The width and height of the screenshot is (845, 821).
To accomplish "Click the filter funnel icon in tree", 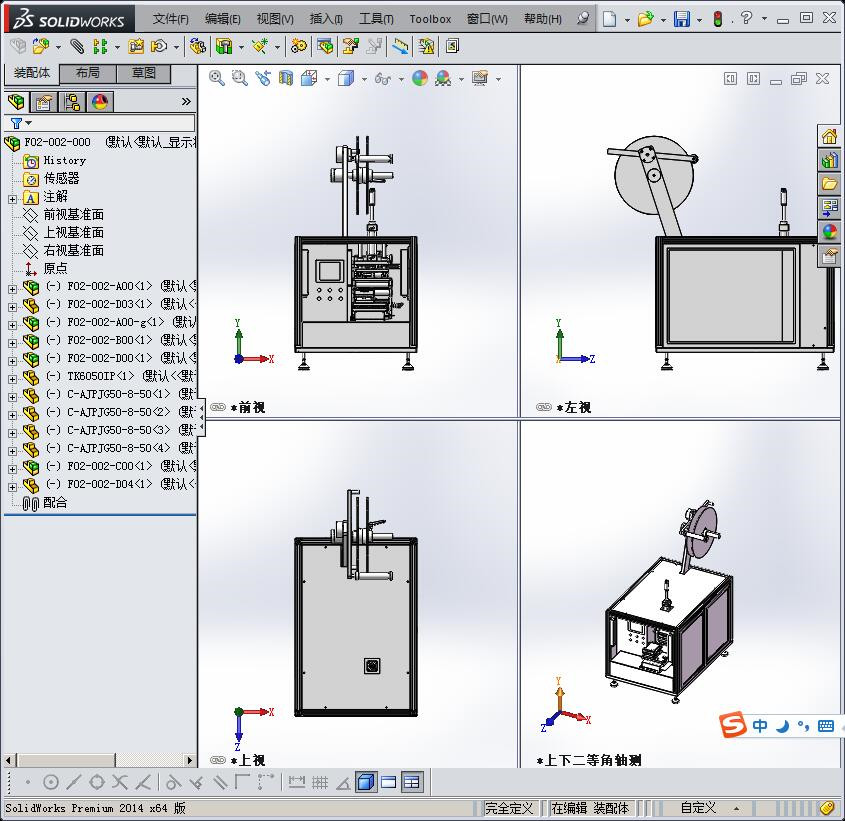I will tap(16, 123).
